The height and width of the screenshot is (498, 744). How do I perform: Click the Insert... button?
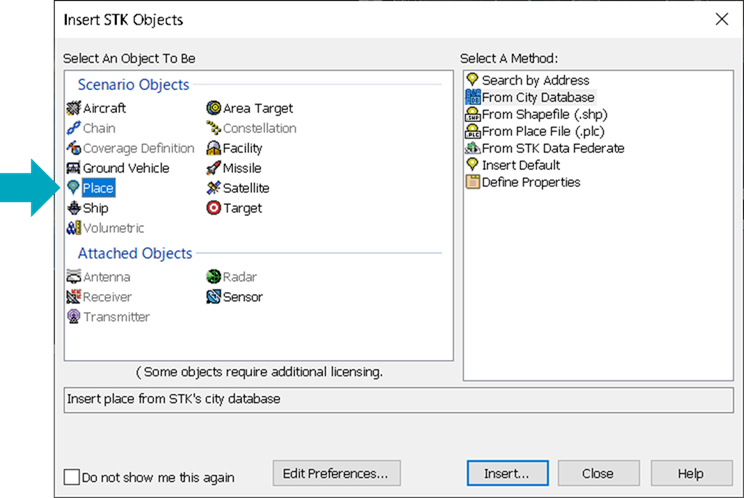[507, 473]
